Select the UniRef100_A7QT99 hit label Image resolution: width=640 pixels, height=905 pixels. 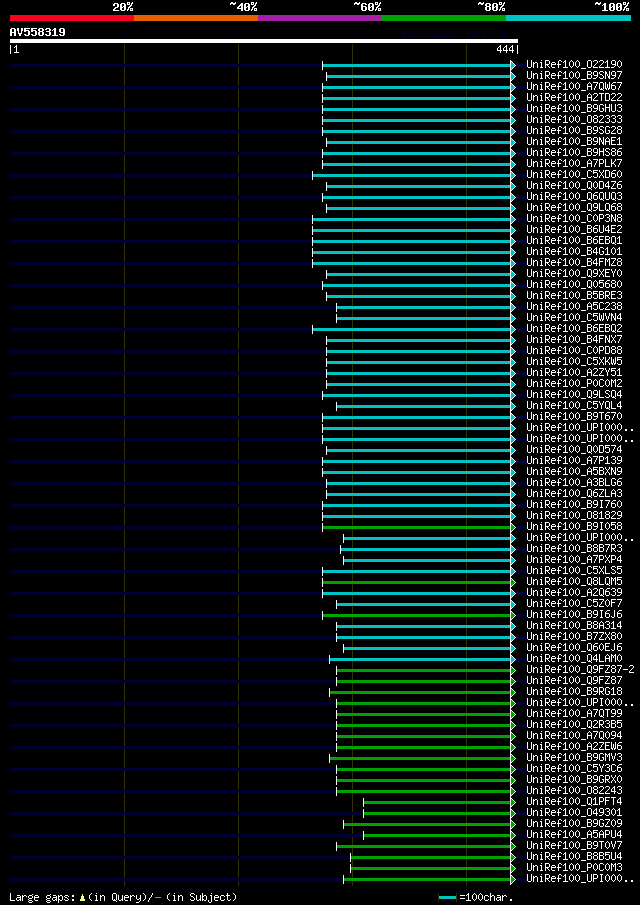click(x=574, y=714)
